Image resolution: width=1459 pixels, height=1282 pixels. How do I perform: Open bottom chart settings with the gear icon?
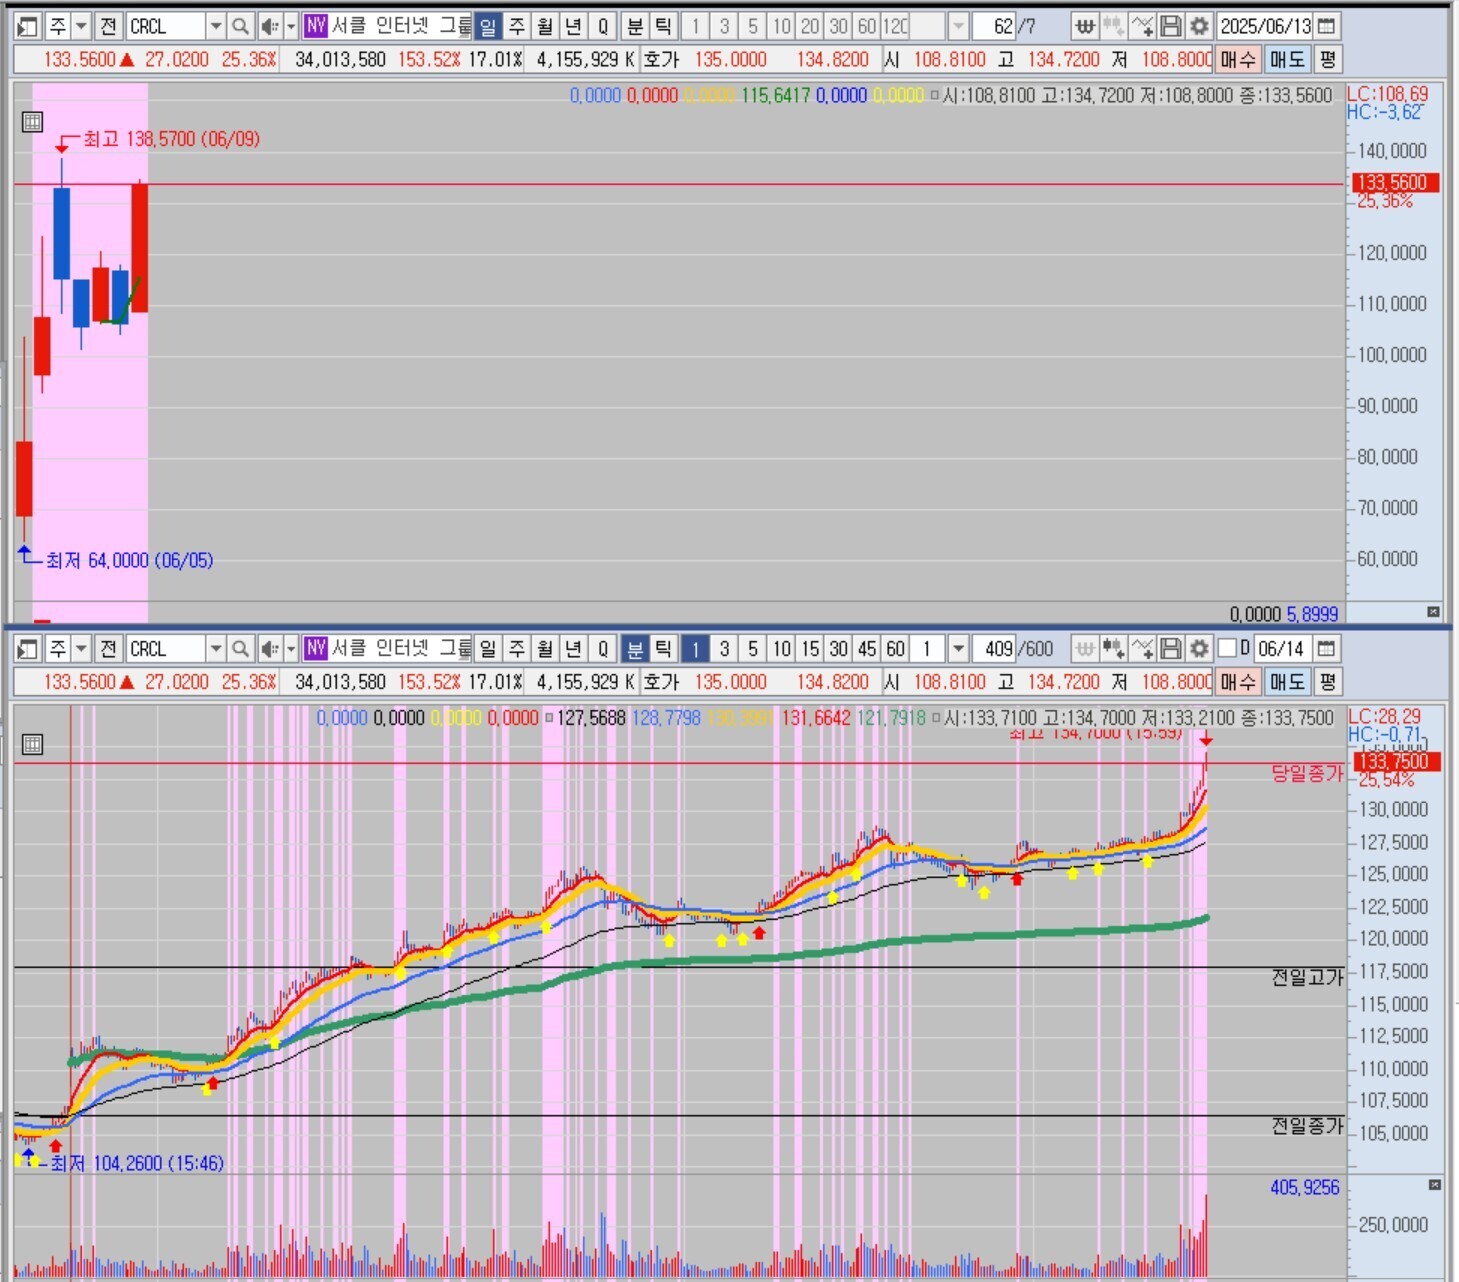click(1199, 649)
